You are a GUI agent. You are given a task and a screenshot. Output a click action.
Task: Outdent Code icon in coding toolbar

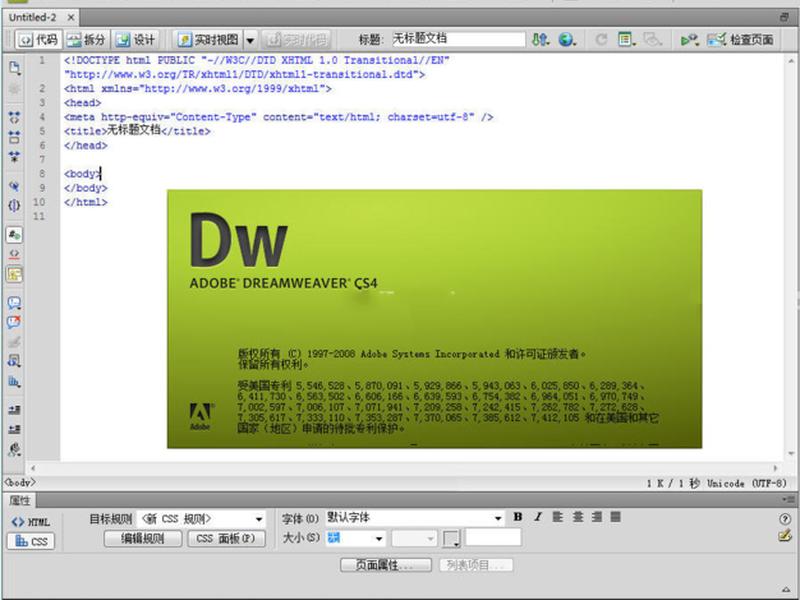pyautogui.click(x=14, y=429)
